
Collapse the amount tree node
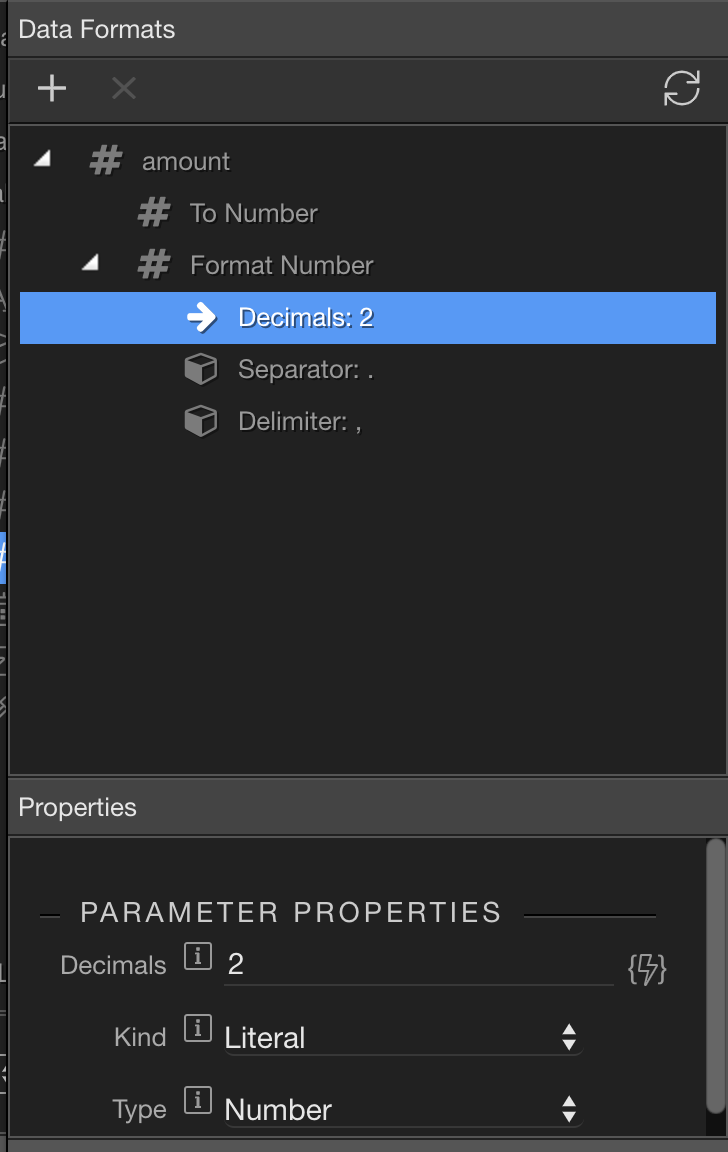(x=43, y=158)
